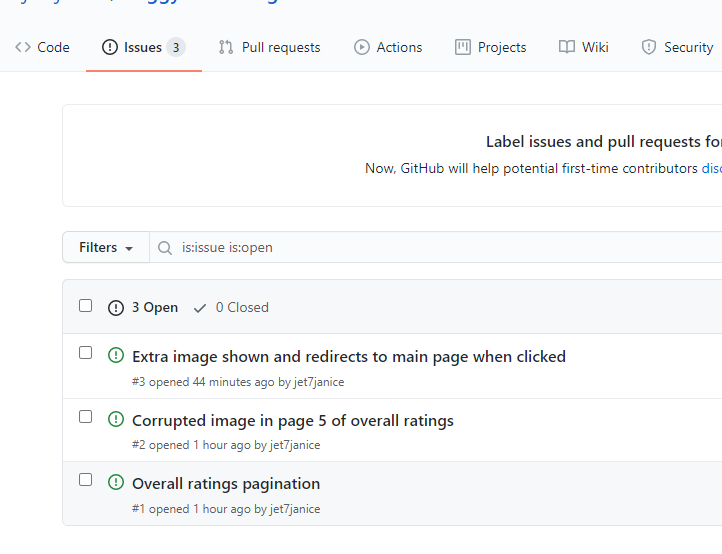Toggle the select-all issues checkbox
This screenshot has height=554, width=722.
click(x=85, y=306)
